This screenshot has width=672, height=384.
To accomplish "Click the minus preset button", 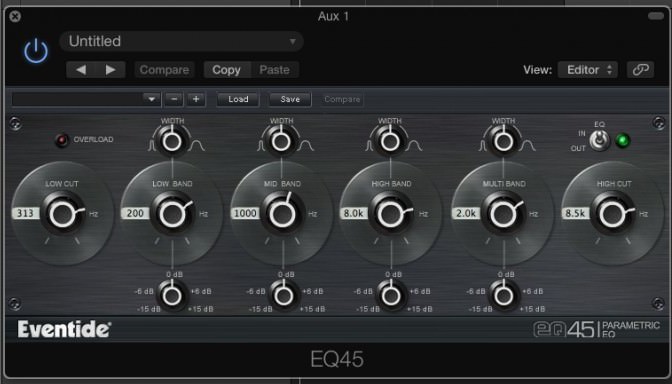I will click(174, 99).
